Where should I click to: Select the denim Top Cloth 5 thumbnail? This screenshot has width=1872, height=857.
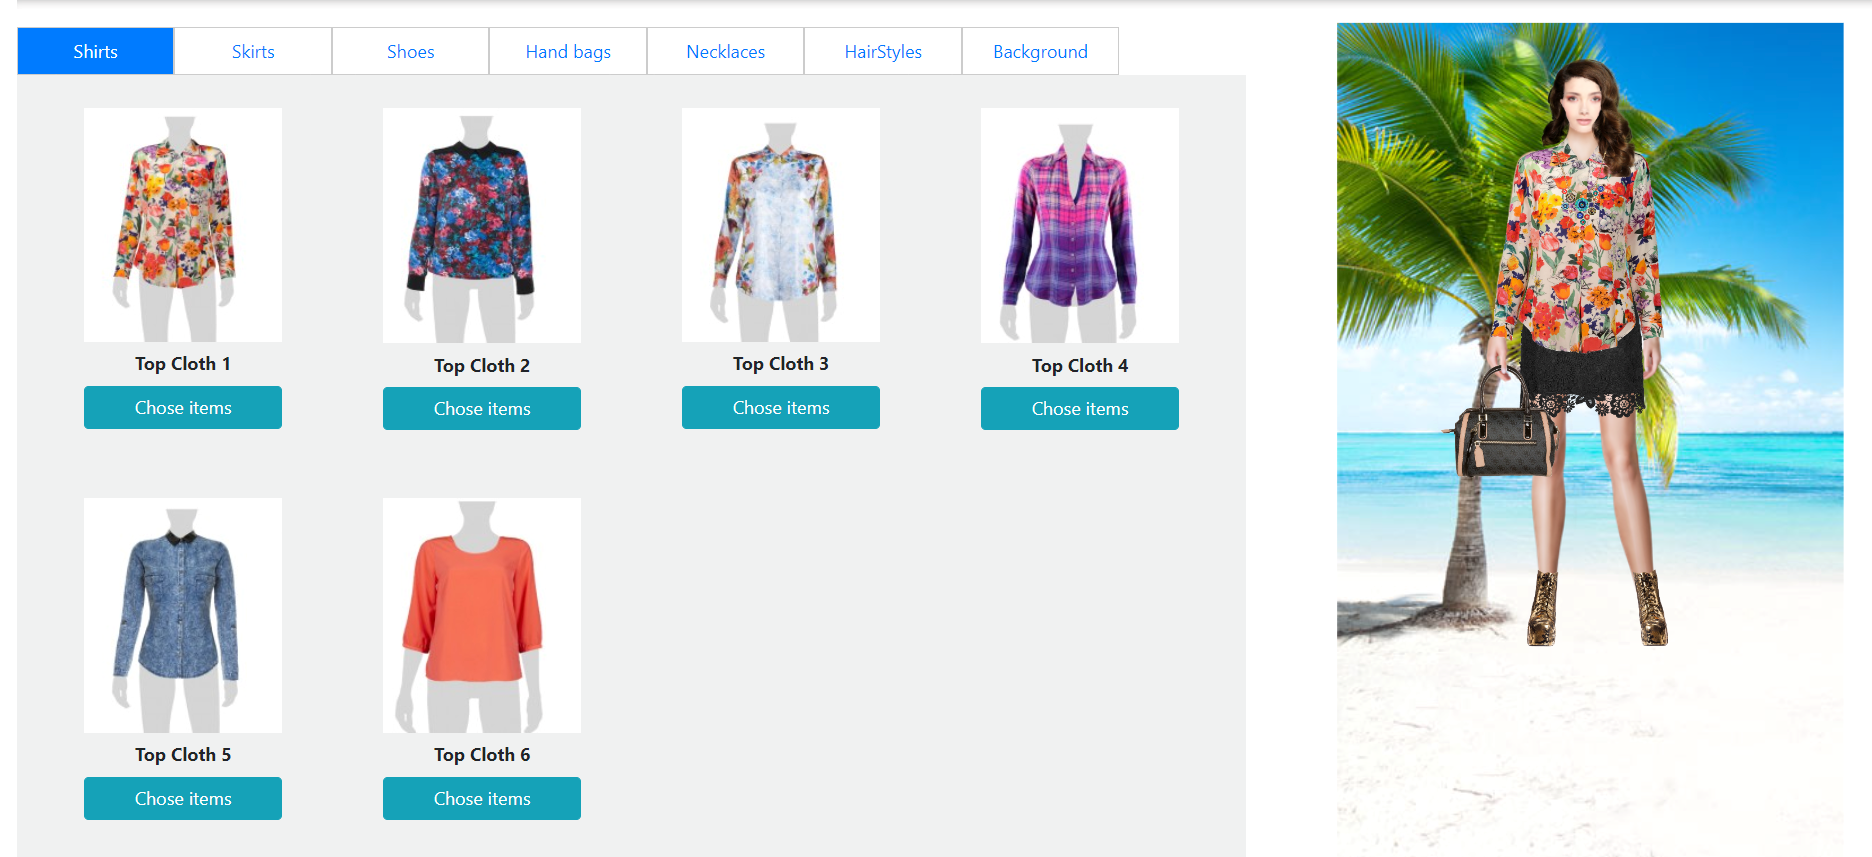coord(183,615)
